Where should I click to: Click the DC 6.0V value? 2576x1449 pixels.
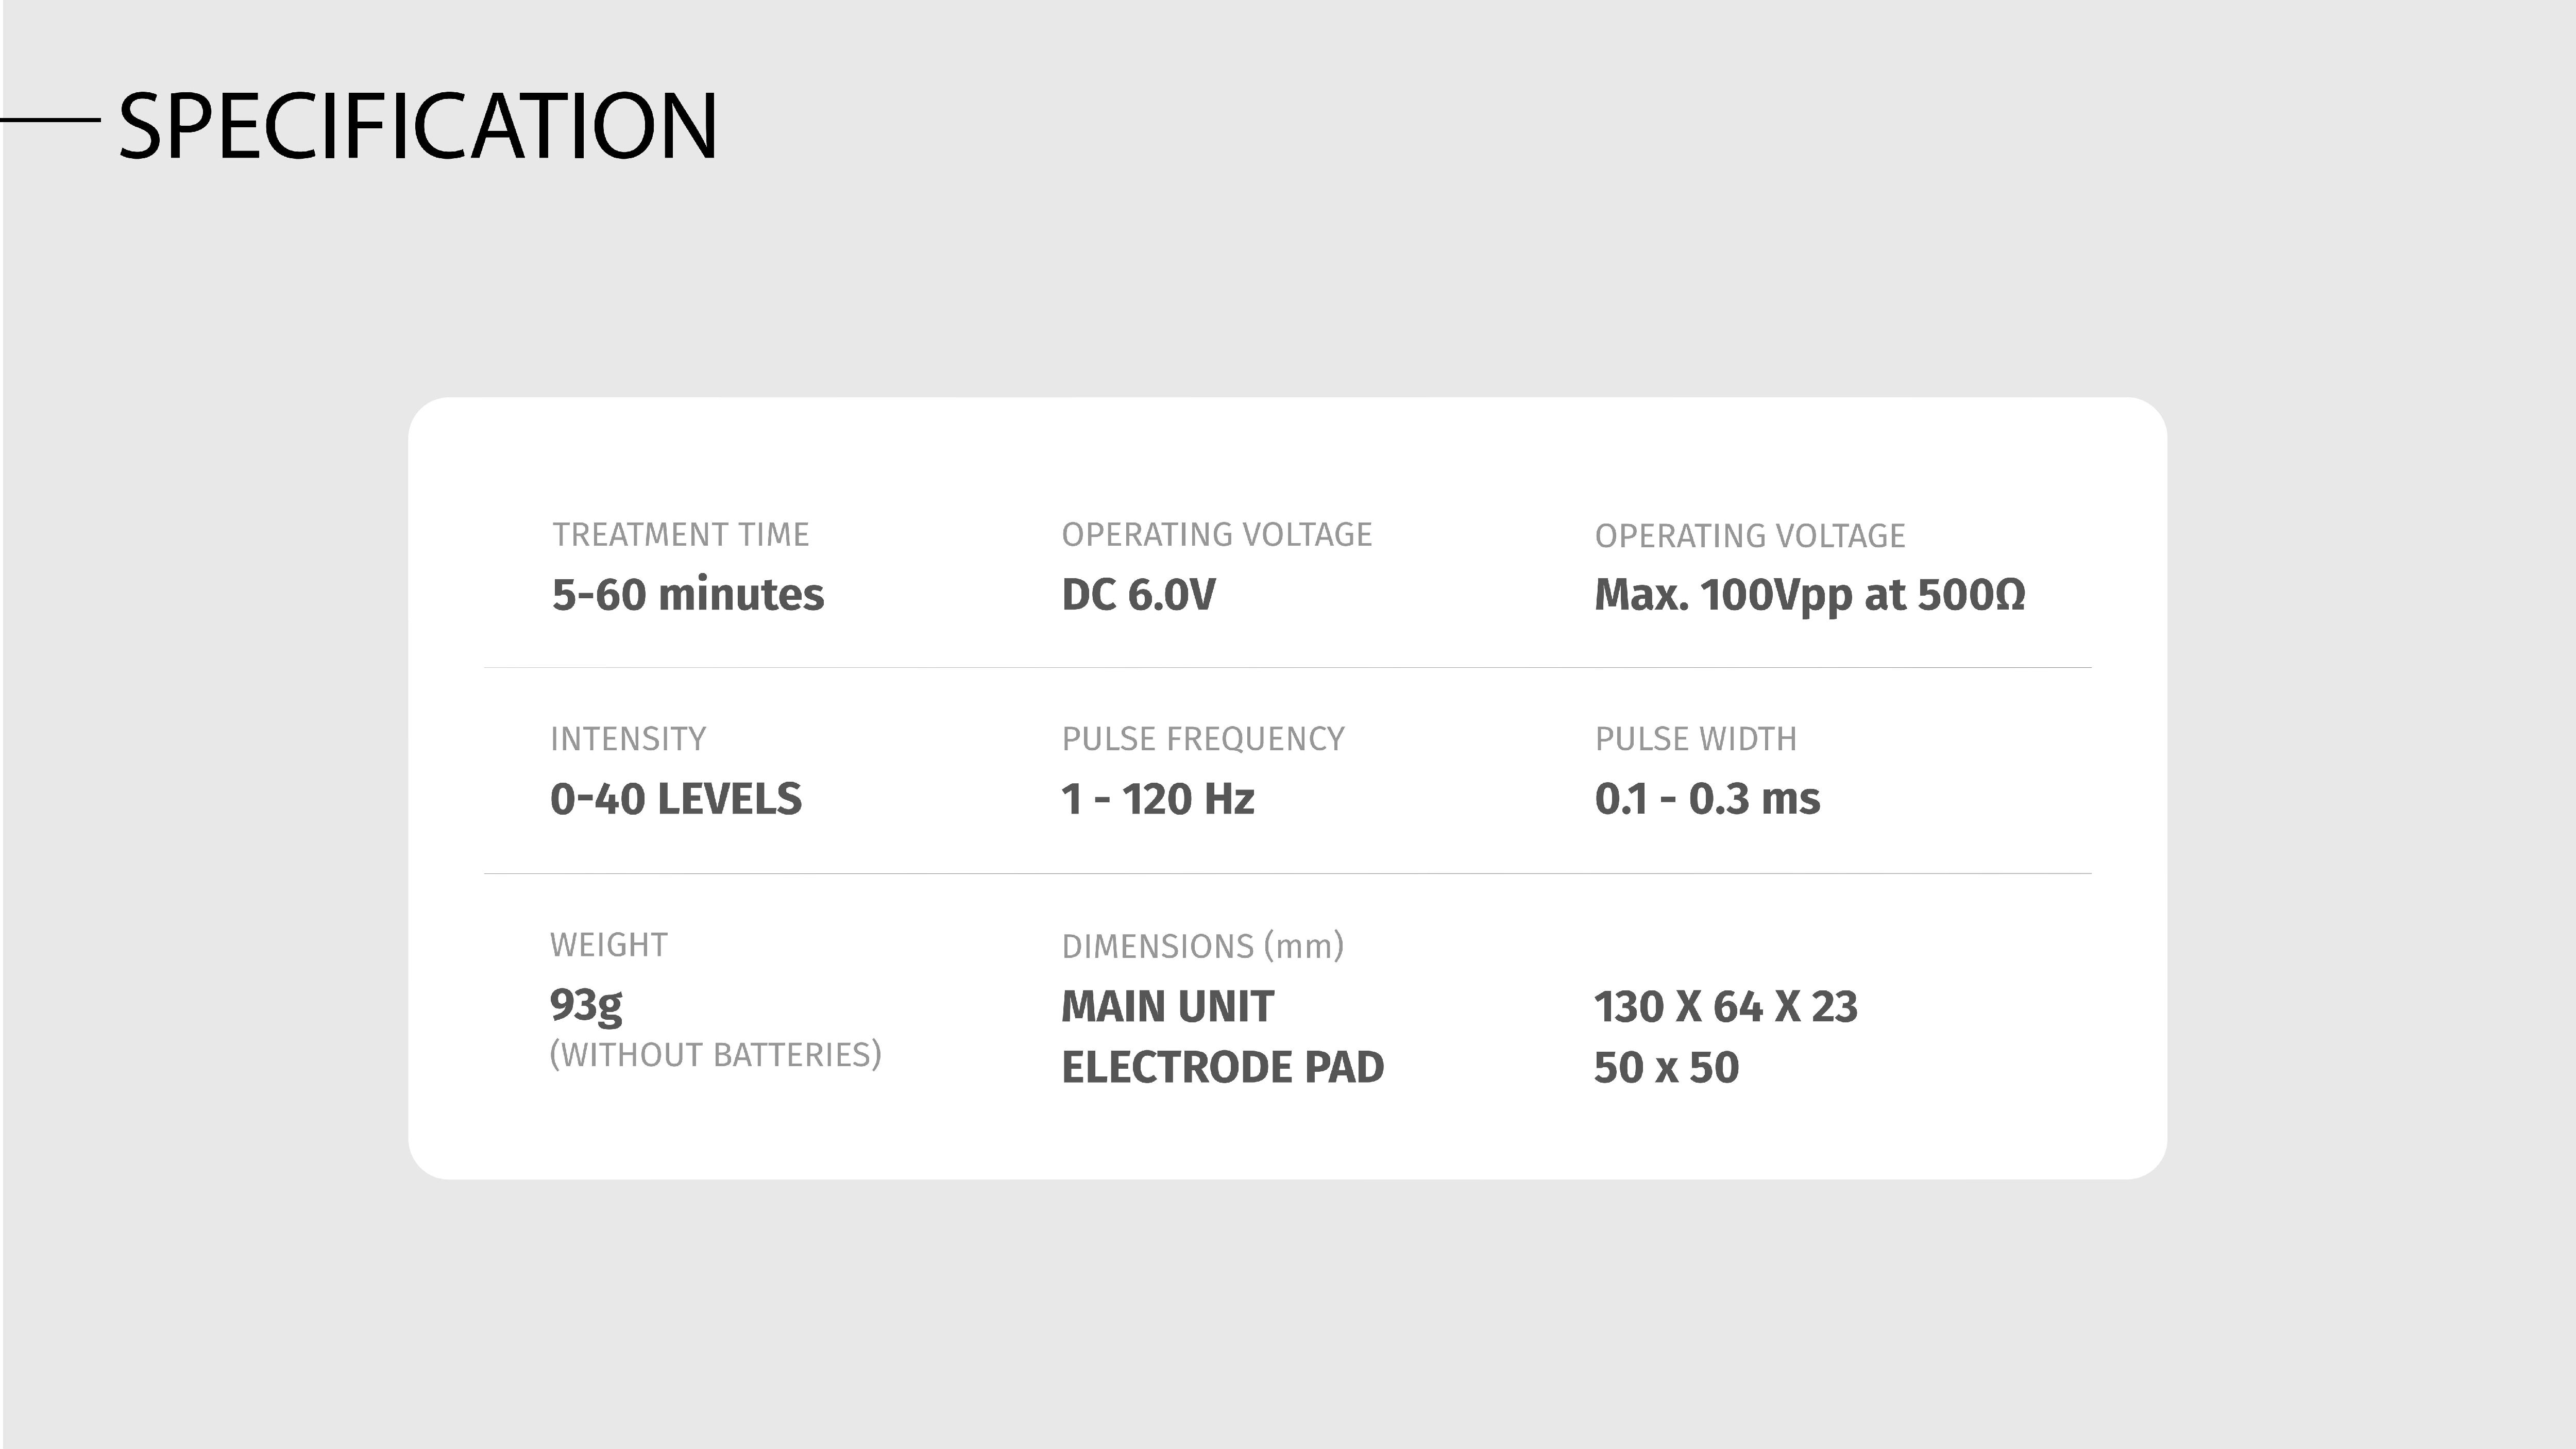coord(1138,594)
